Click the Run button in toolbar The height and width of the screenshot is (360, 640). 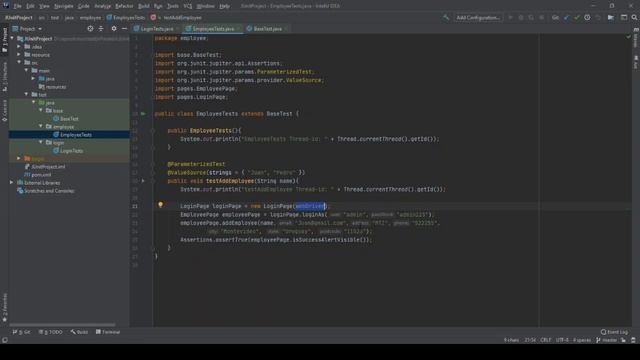(510, 18)
